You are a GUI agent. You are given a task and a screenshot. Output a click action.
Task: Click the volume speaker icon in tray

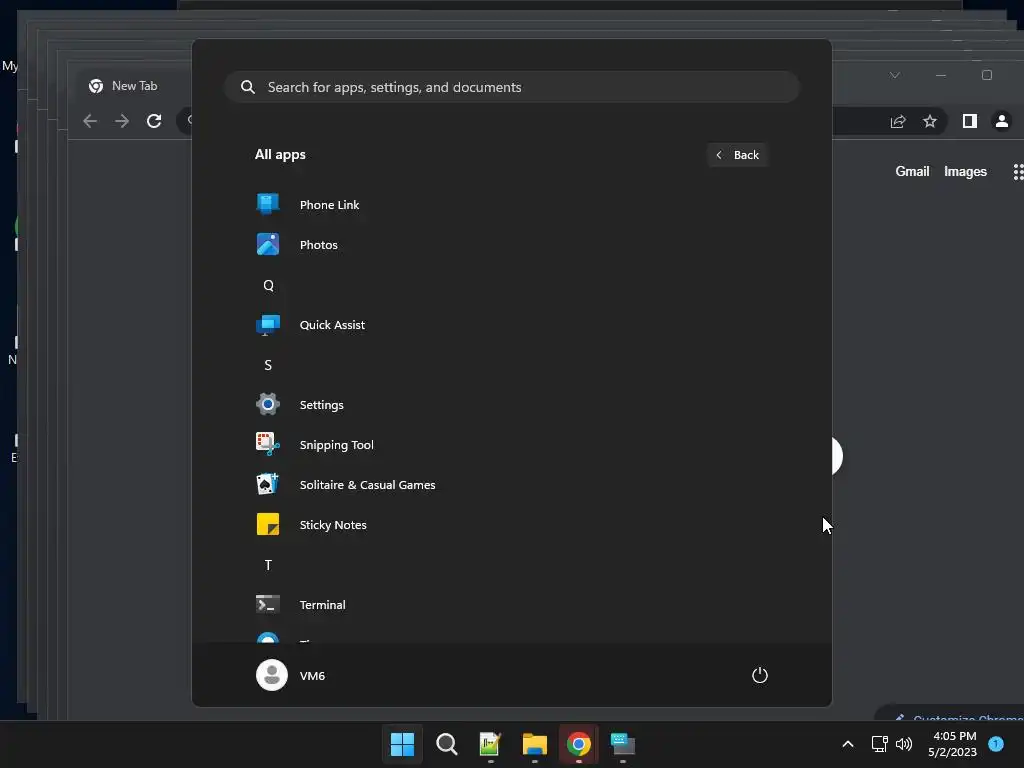pyautogui.click(x=904, y=744)
